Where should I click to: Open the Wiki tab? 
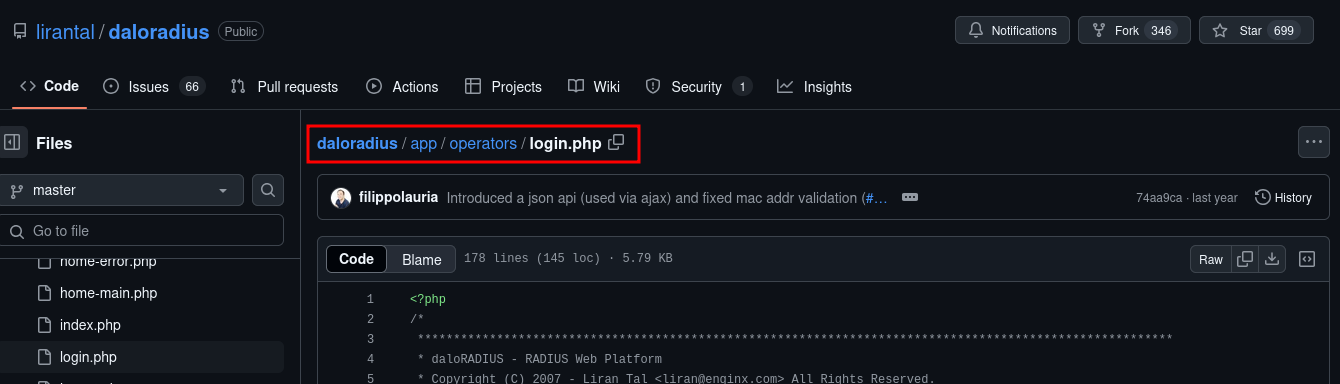[x=594, y=86]
